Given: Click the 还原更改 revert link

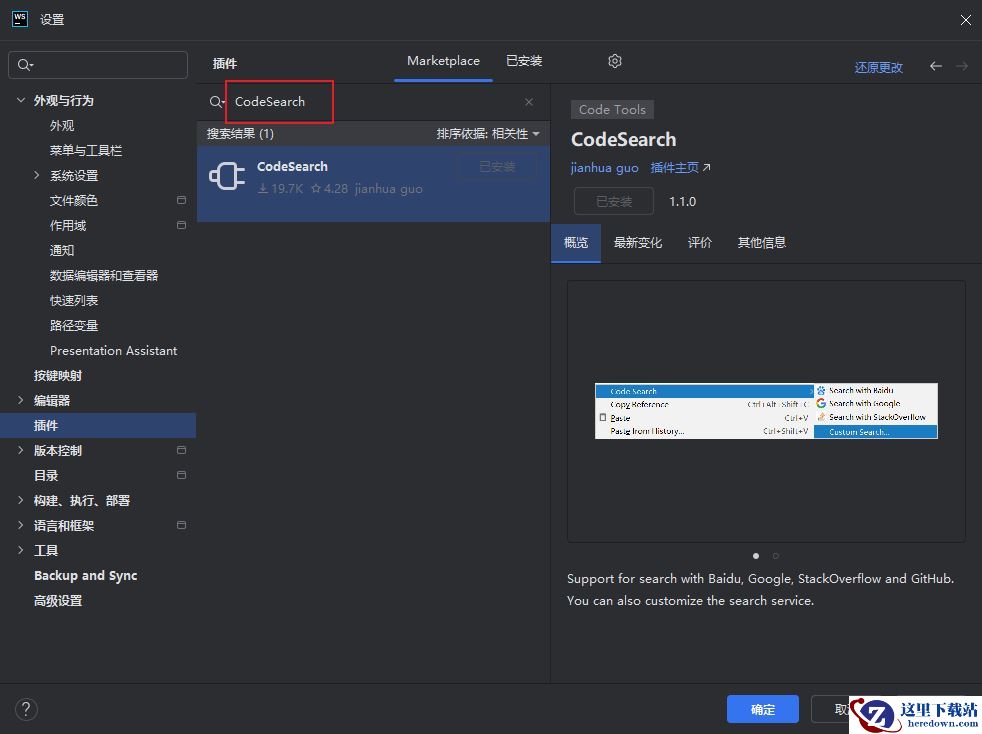Looking at the screenshot, I should pyautogui.click(x=878, y=67).
